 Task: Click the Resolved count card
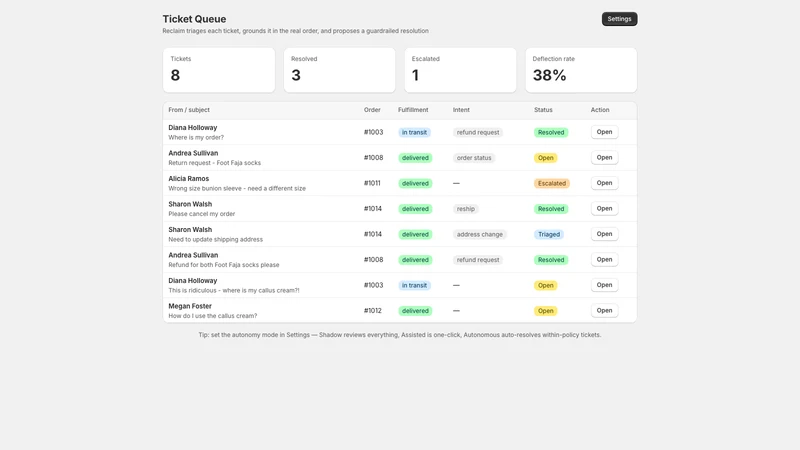click(x=339, y=70)
